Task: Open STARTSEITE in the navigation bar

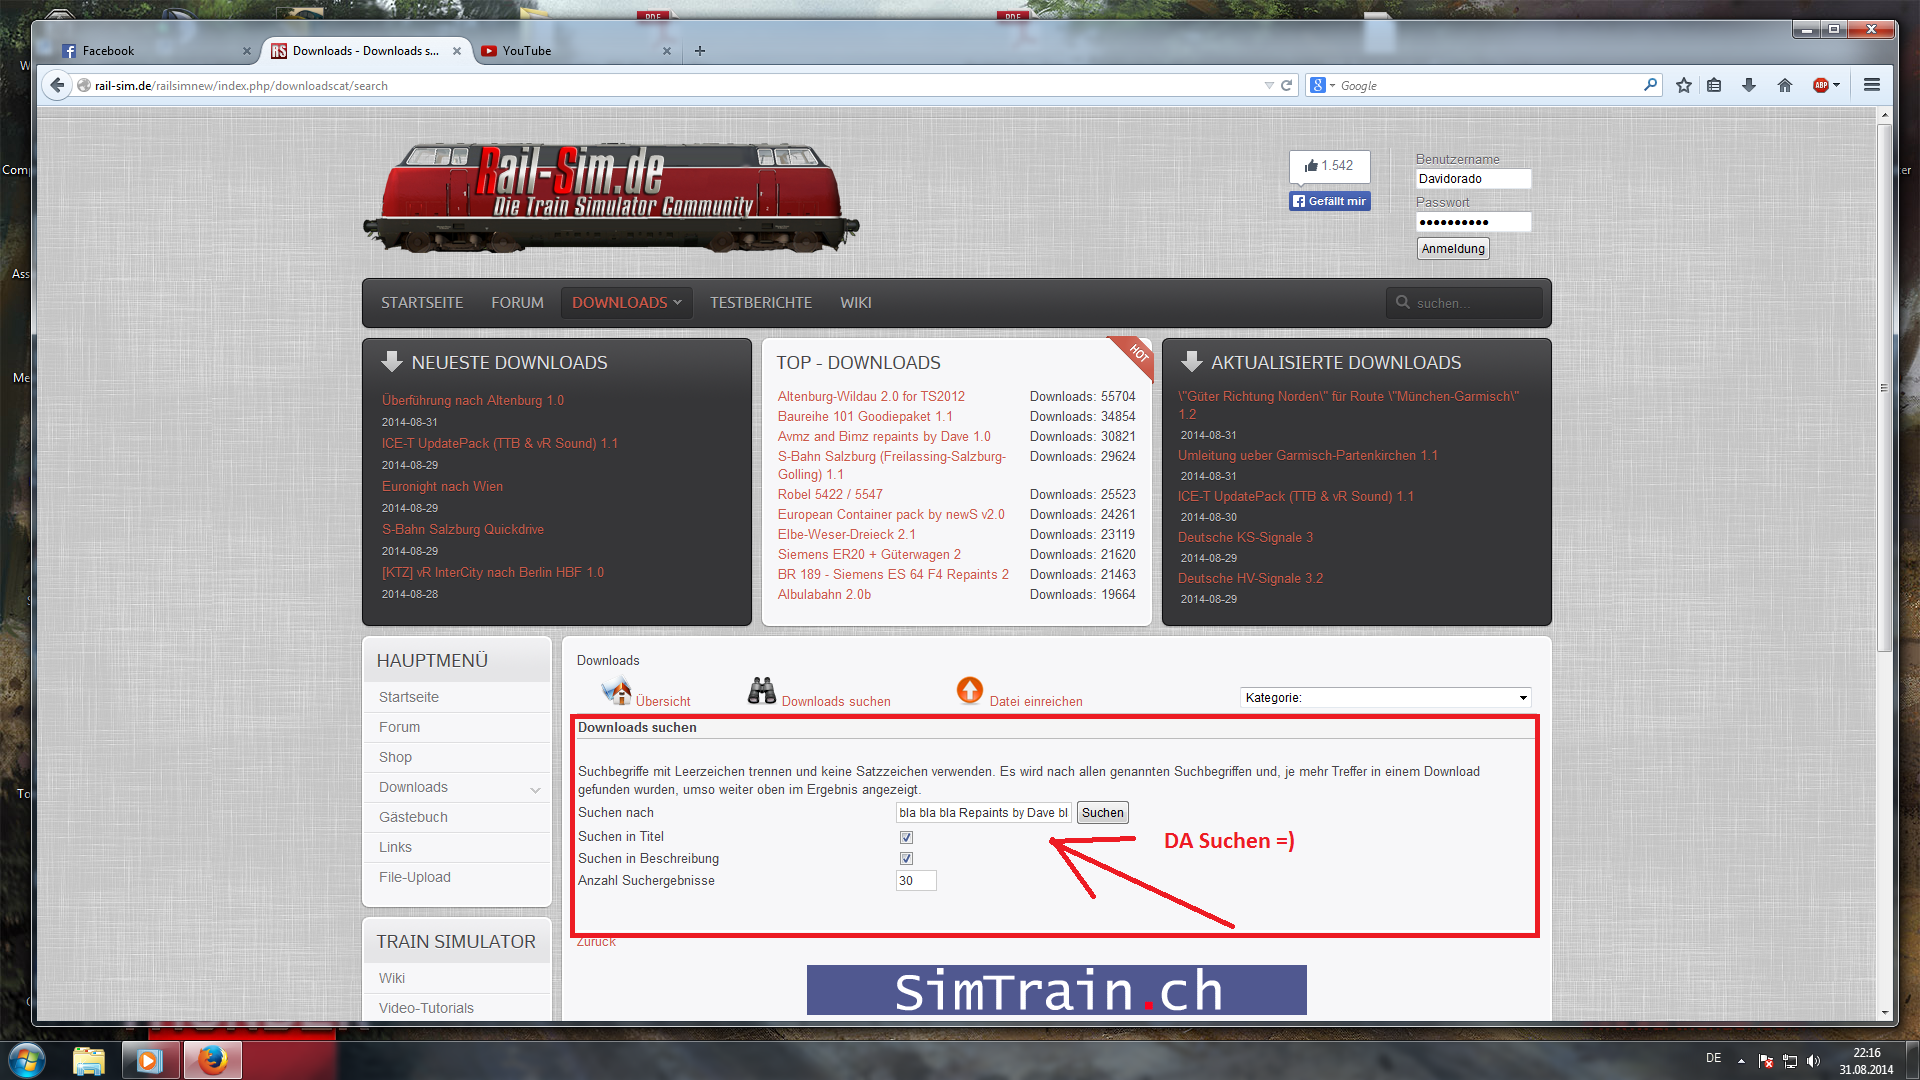Action: pyautogui.click(x=422, y=303)
